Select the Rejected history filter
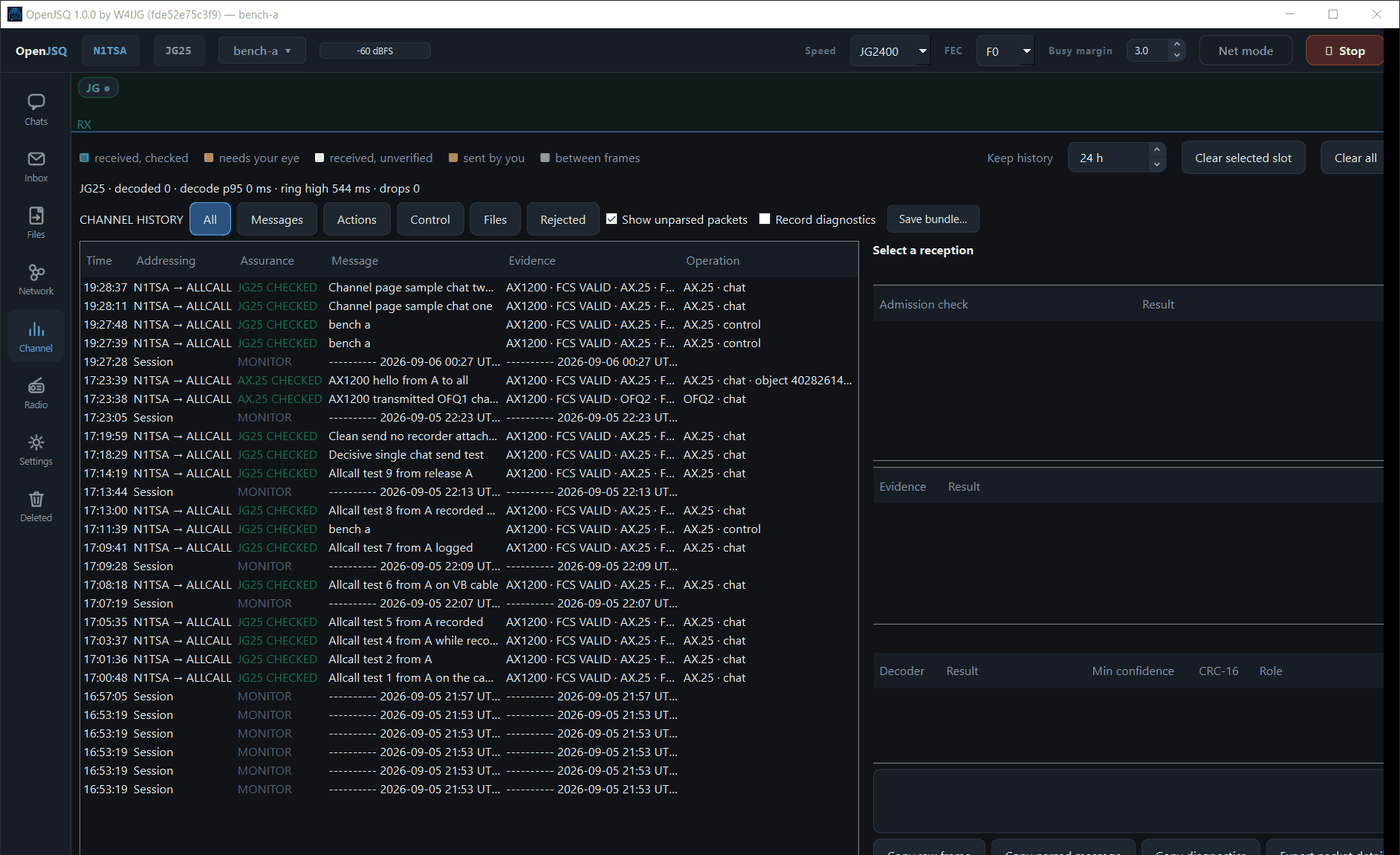The width and height of the screenshot is (1400, 855). (x=563, y=219)
